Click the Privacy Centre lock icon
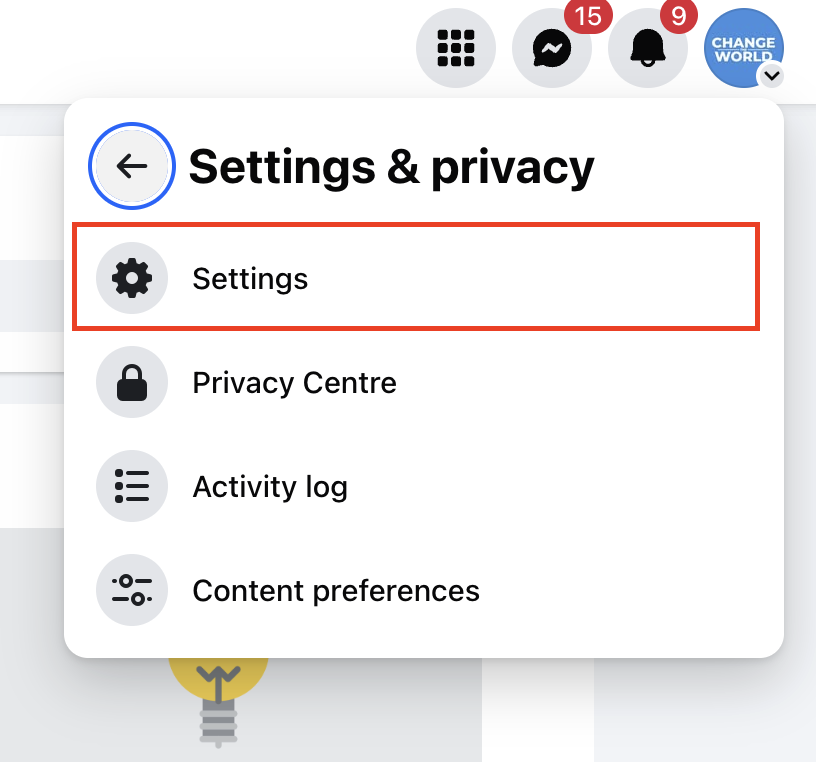 click(x=132, y=382)
